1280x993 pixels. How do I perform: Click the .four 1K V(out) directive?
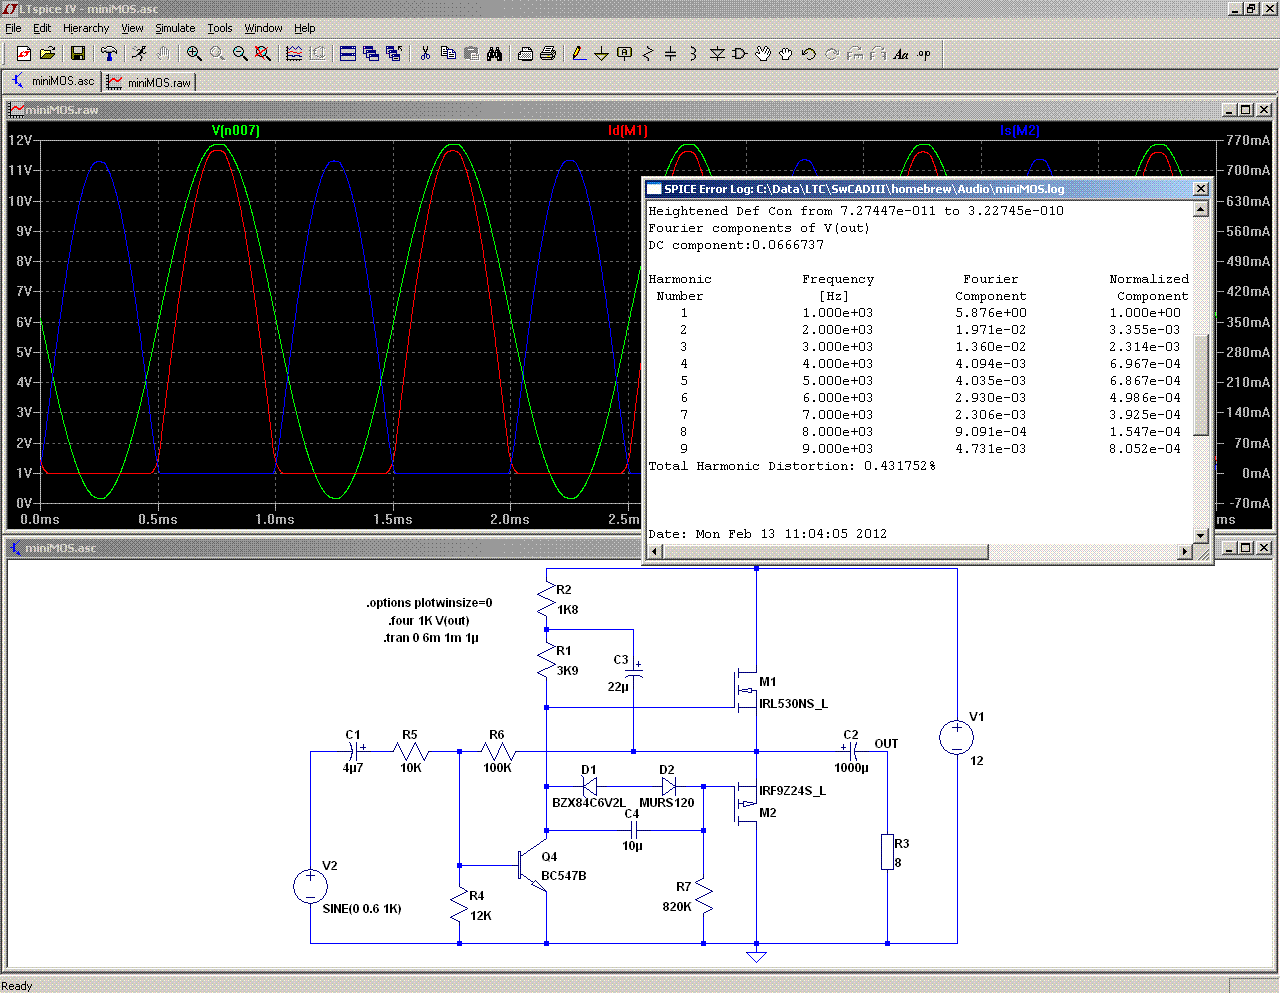pos(429,620)
